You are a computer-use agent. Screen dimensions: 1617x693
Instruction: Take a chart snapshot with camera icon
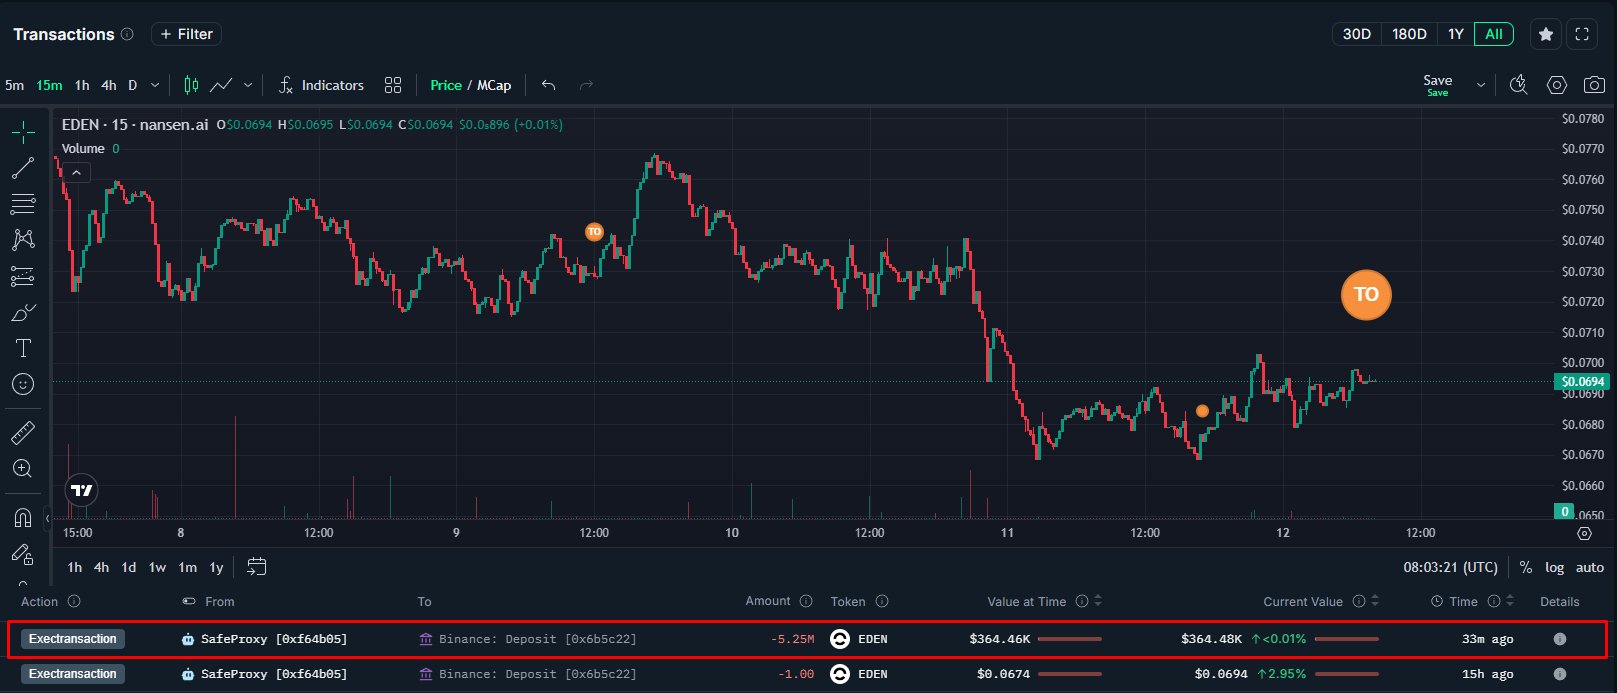[x=1594, y=85]
